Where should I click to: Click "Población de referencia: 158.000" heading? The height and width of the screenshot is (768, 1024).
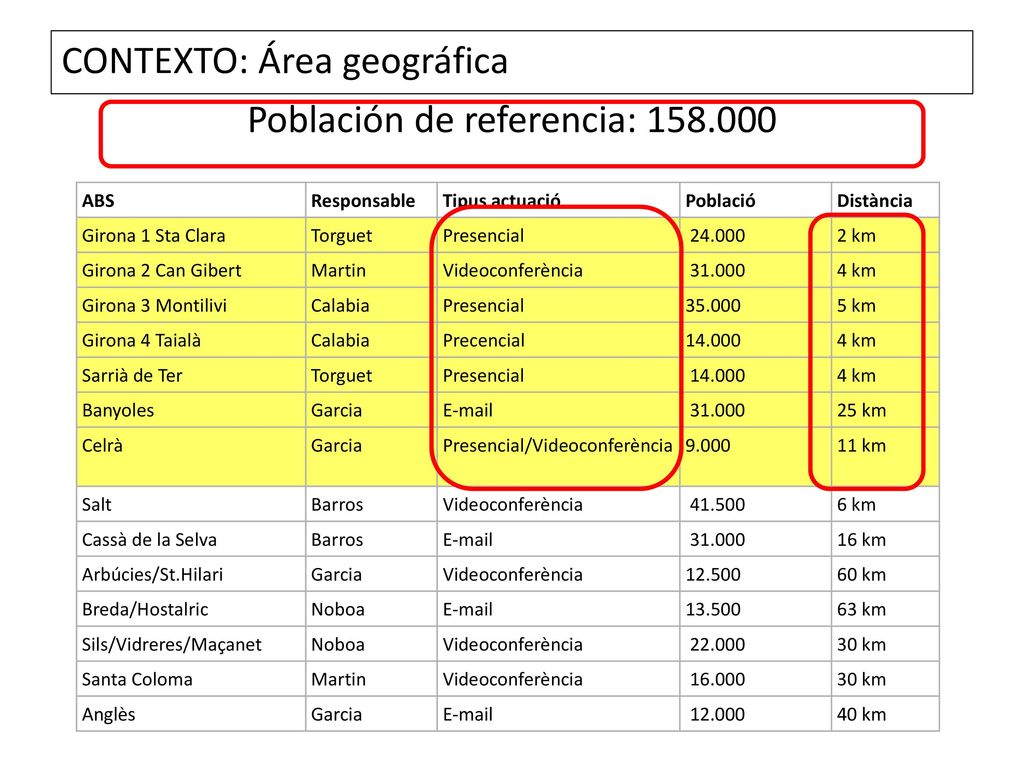(x=512, y=121)
